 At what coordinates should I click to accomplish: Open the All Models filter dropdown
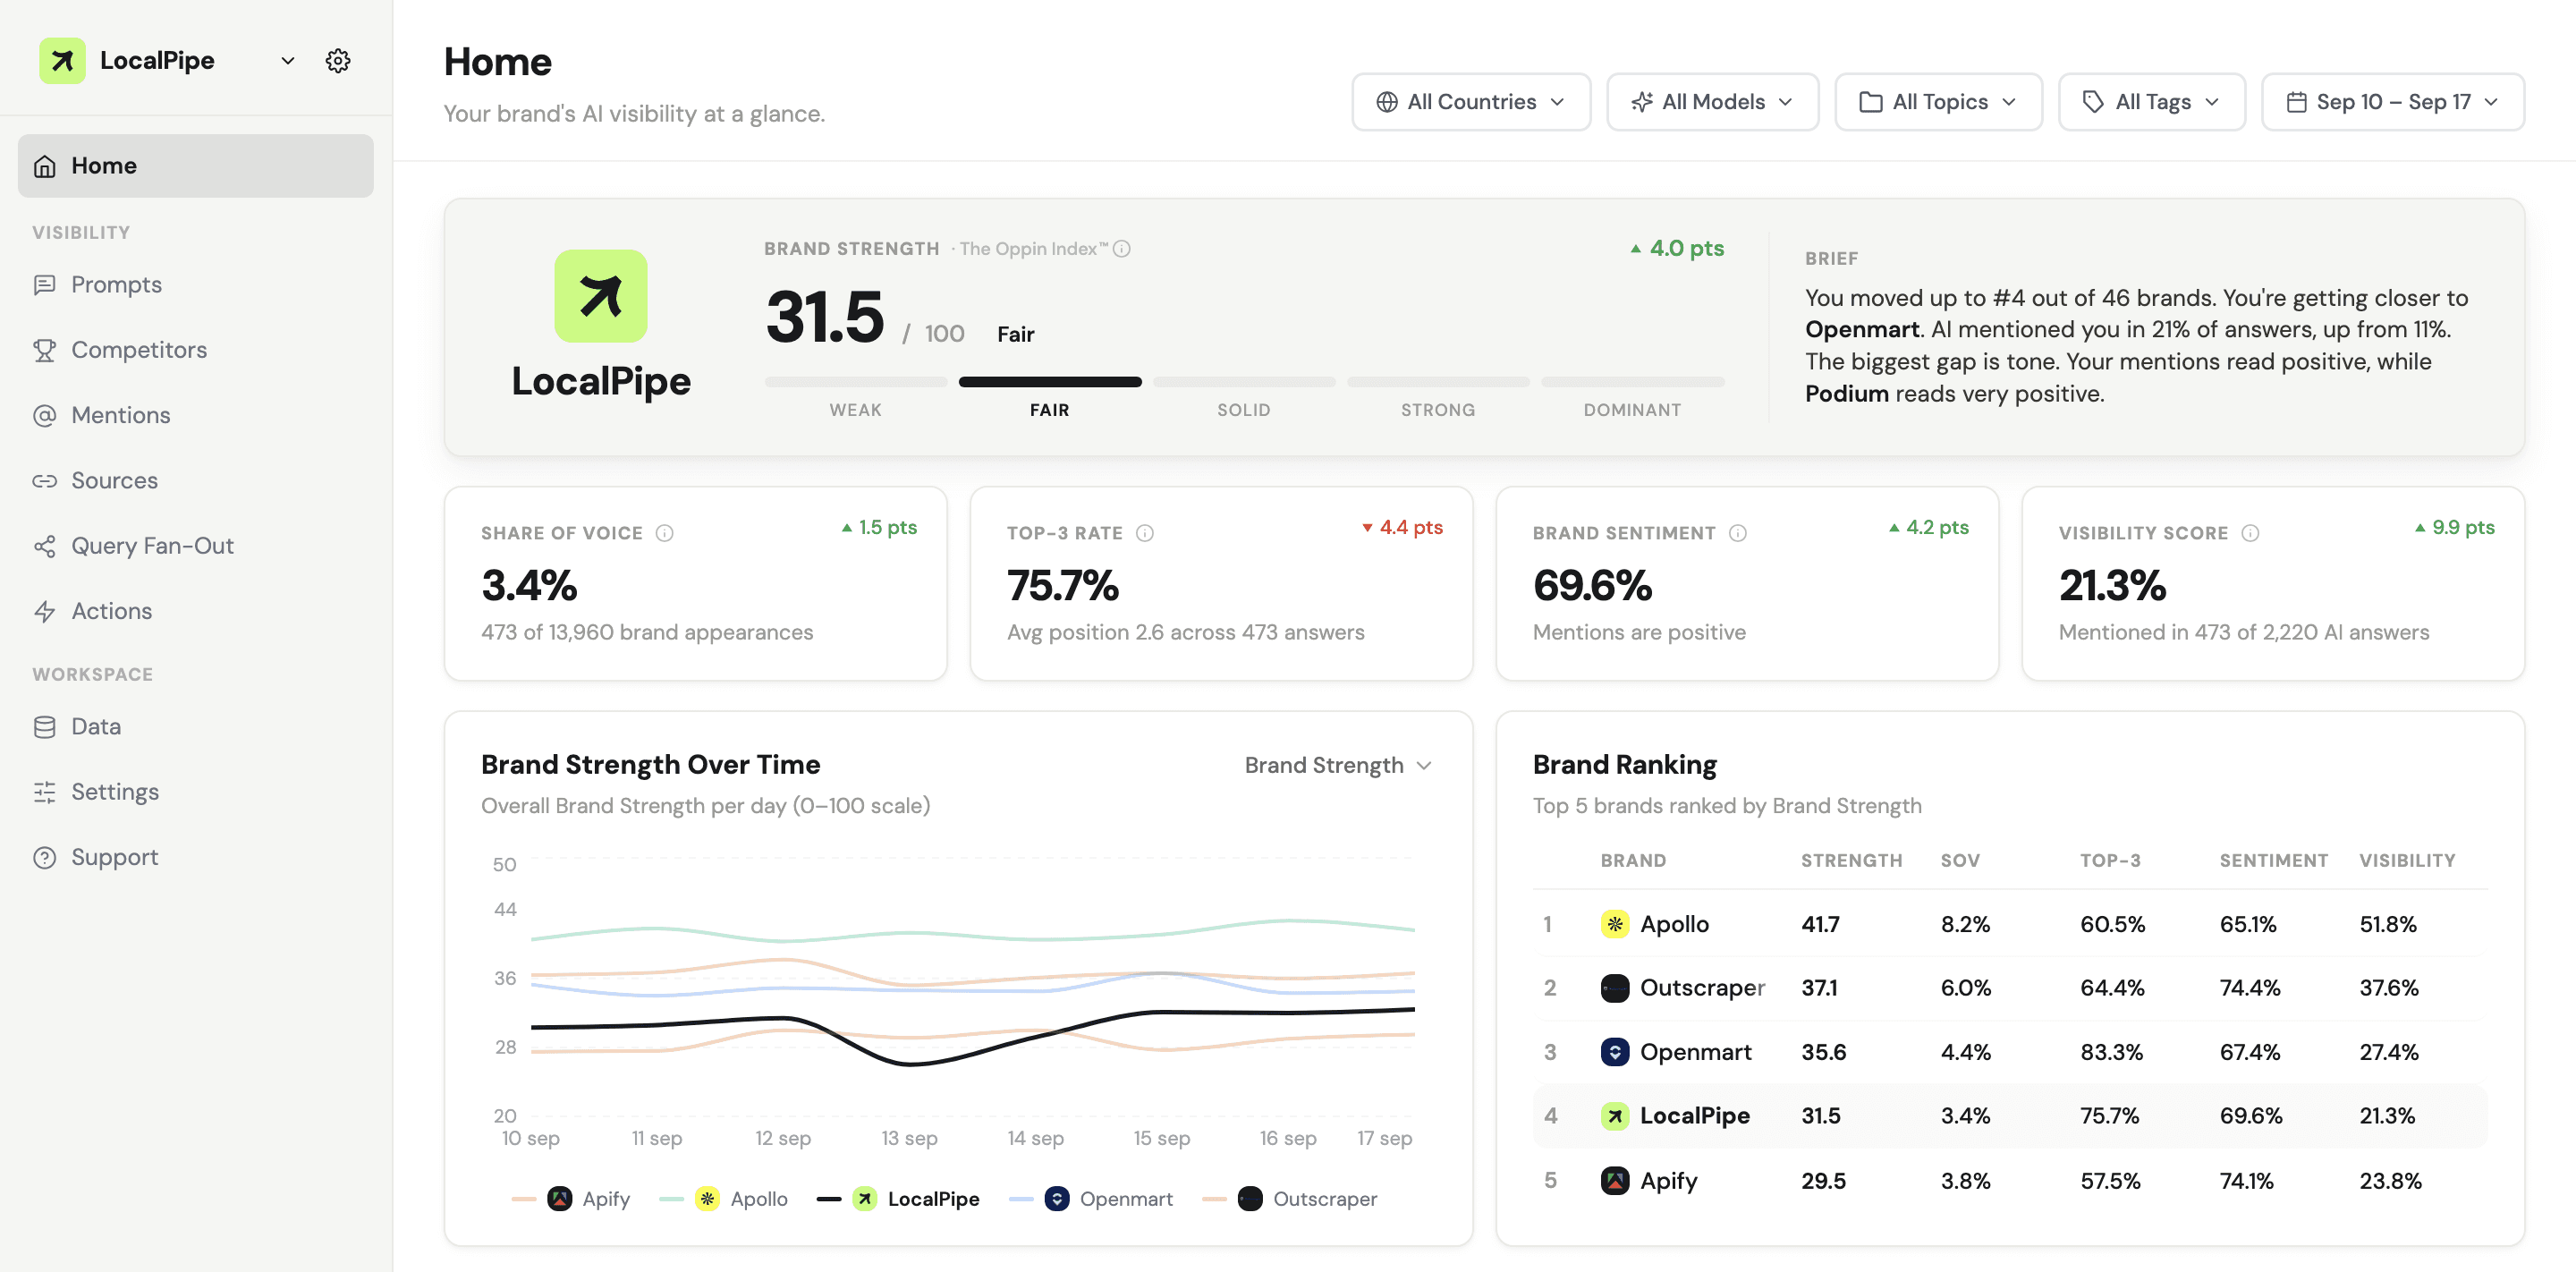click(1712, 102)
